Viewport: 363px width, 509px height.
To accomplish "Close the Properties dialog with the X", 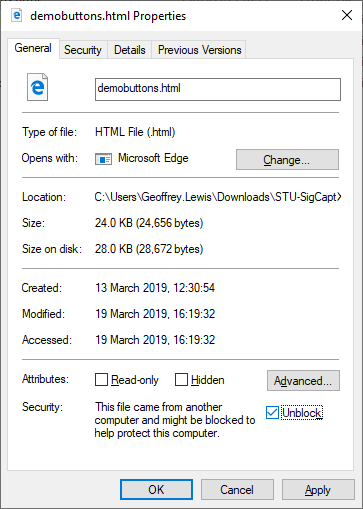I will pyautogui.click(x=347, y=15).
